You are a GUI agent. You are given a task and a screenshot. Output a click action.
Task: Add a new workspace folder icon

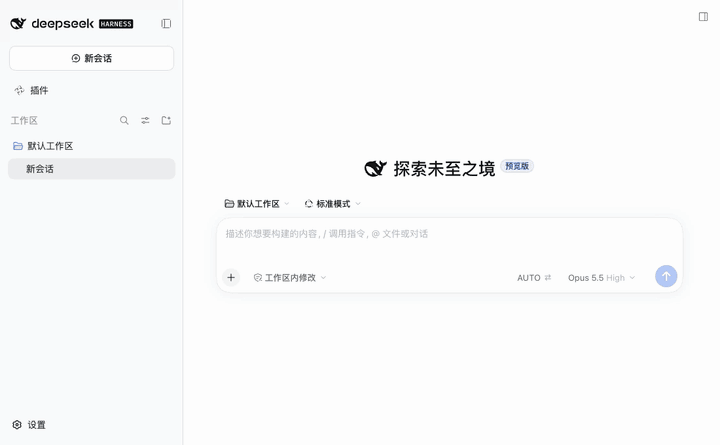[x=166, y=120]
